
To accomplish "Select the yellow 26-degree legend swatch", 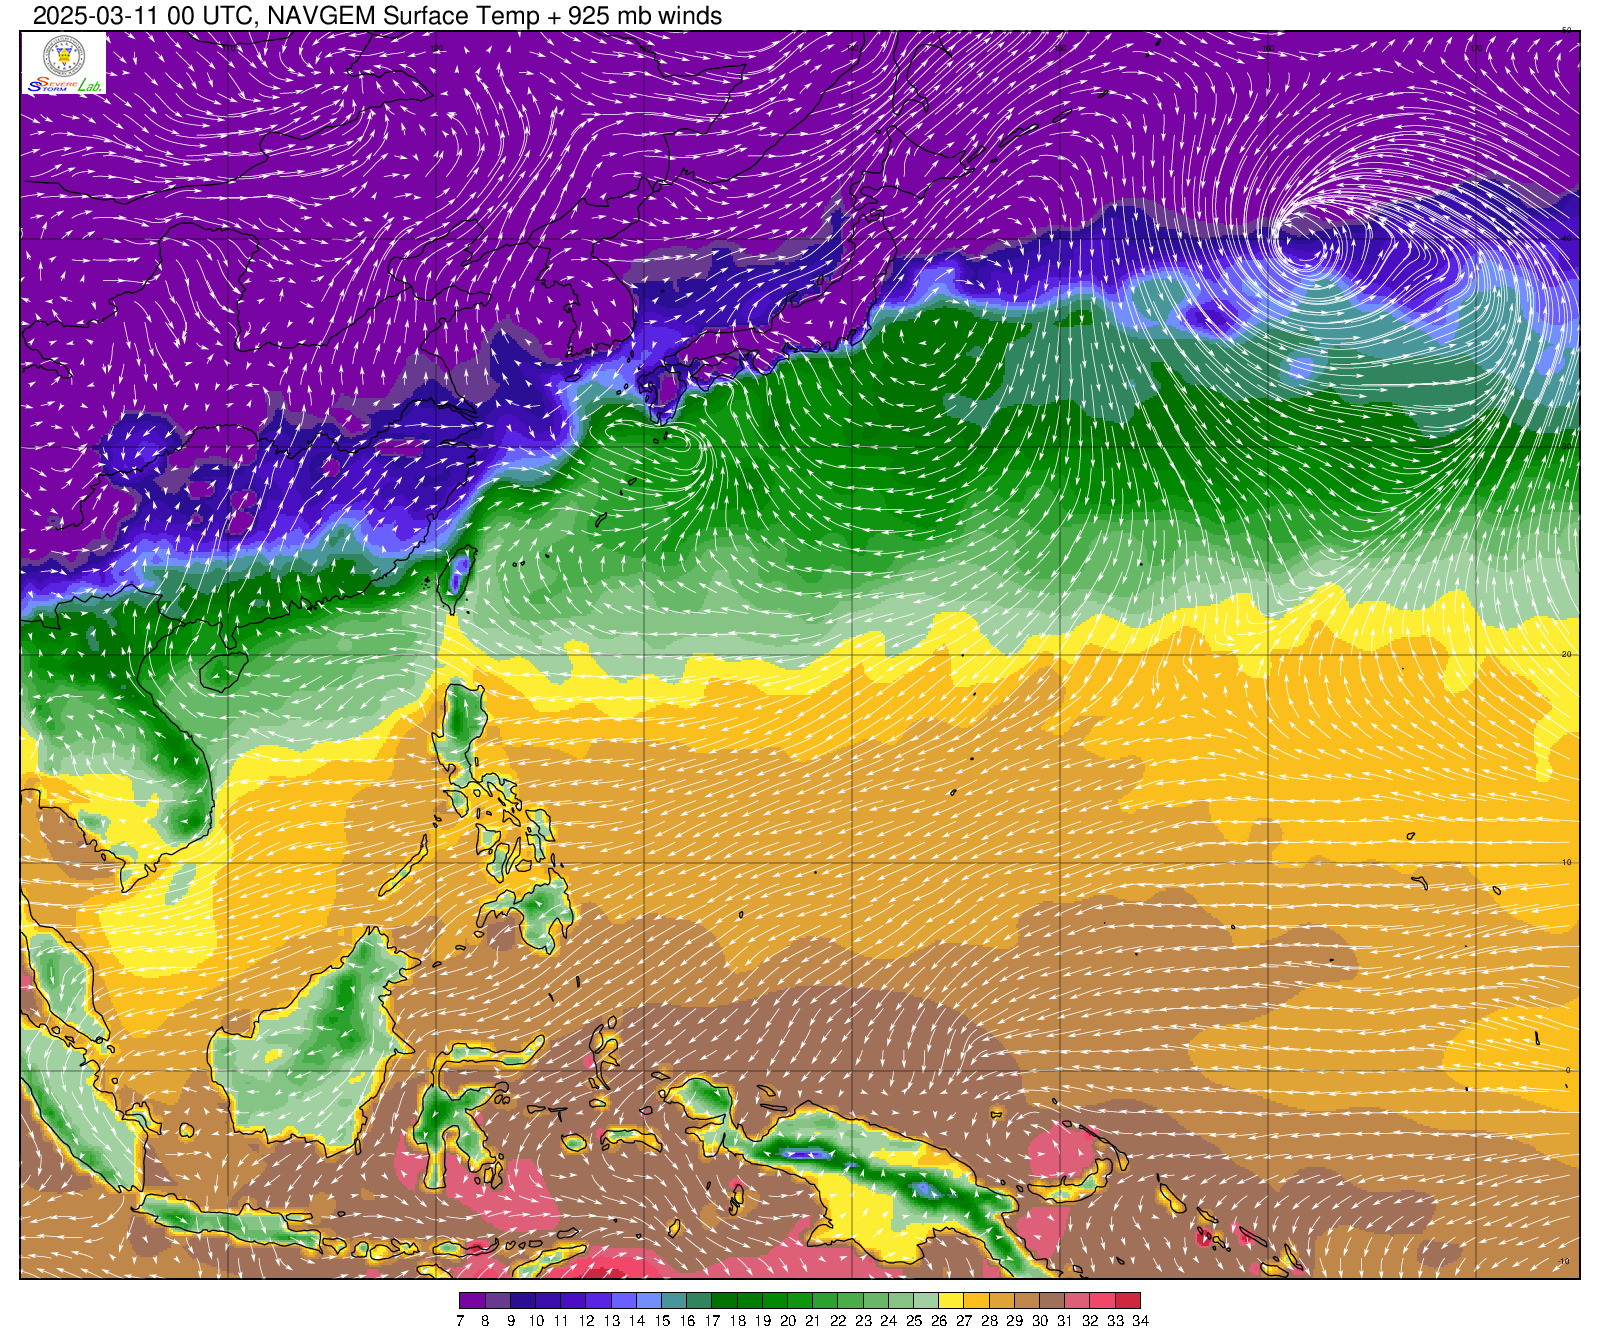I will 951,1301.
